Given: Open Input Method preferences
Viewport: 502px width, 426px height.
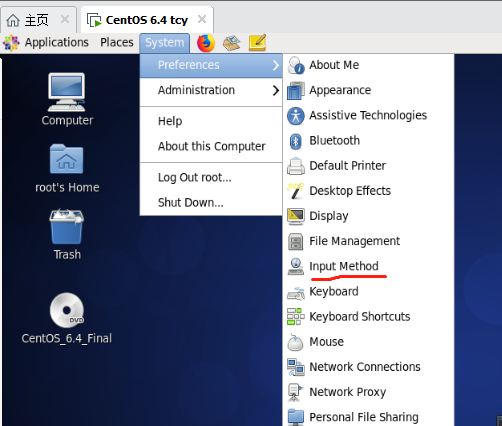Looking at the screenshot, I should (x=368, y=266).
